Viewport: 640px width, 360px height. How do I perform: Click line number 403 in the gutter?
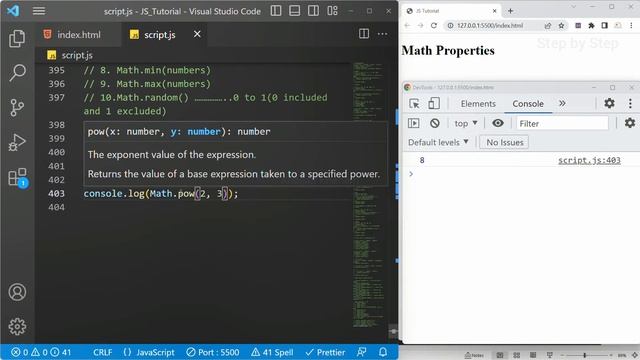click(56, 193)
